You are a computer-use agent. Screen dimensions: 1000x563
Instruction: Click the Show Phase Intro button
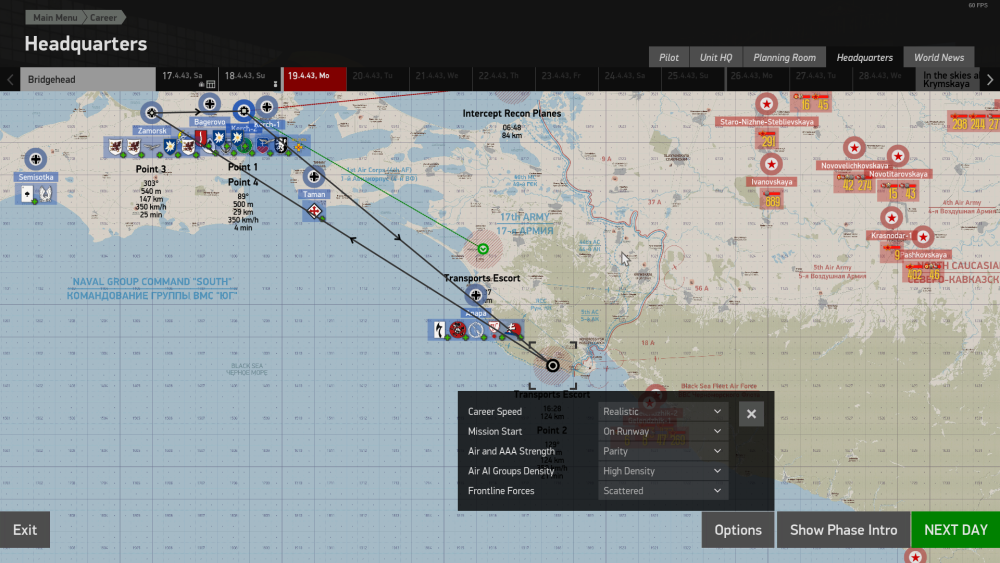click(843, 530)
